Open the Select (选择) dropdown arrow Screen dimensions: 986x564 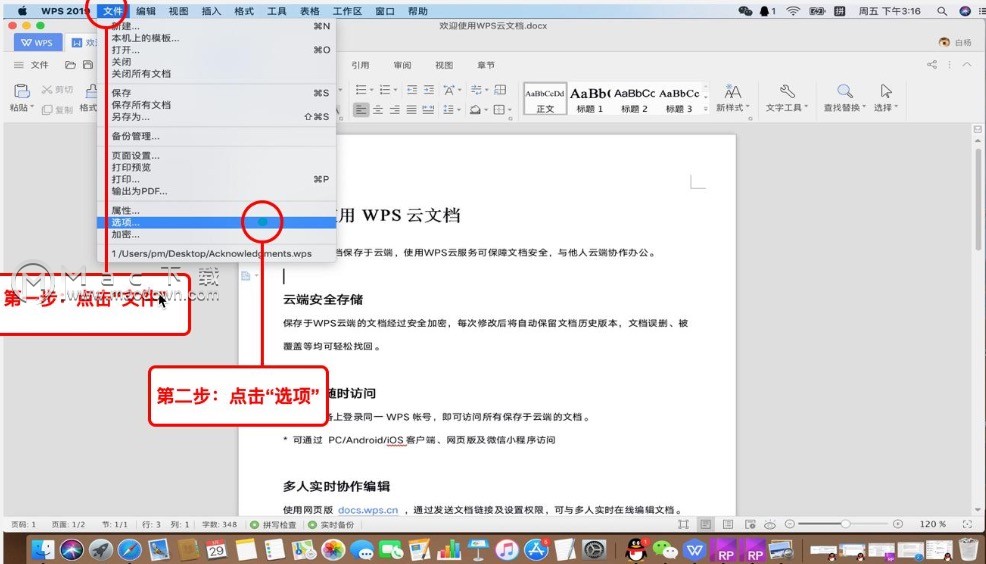[x=895, y=107]
